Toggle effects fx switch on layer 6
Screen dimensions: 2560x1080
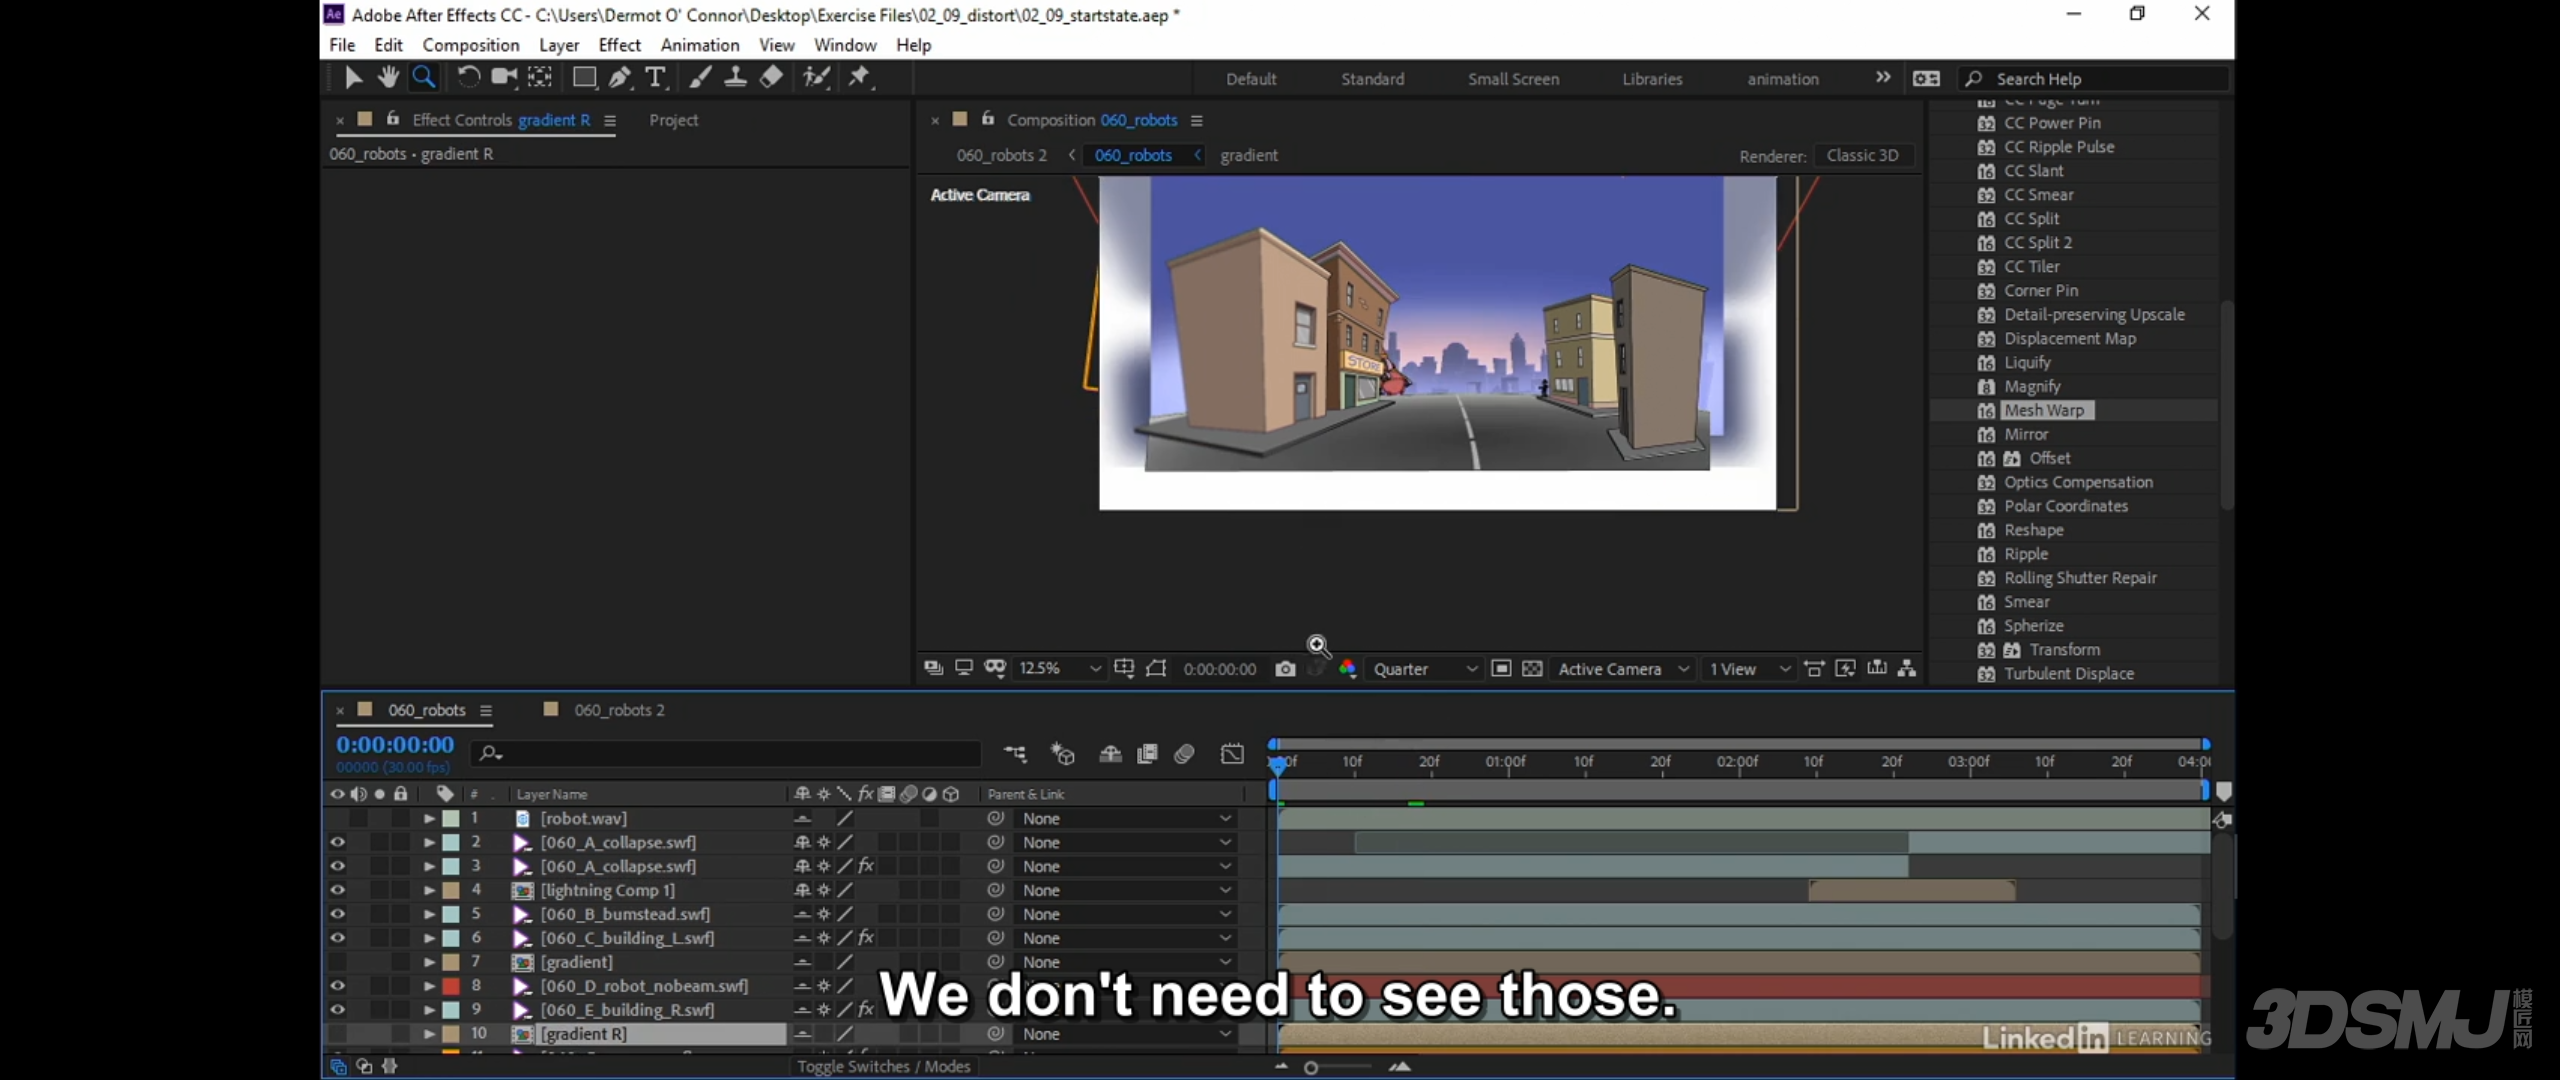tap(866, 938)
